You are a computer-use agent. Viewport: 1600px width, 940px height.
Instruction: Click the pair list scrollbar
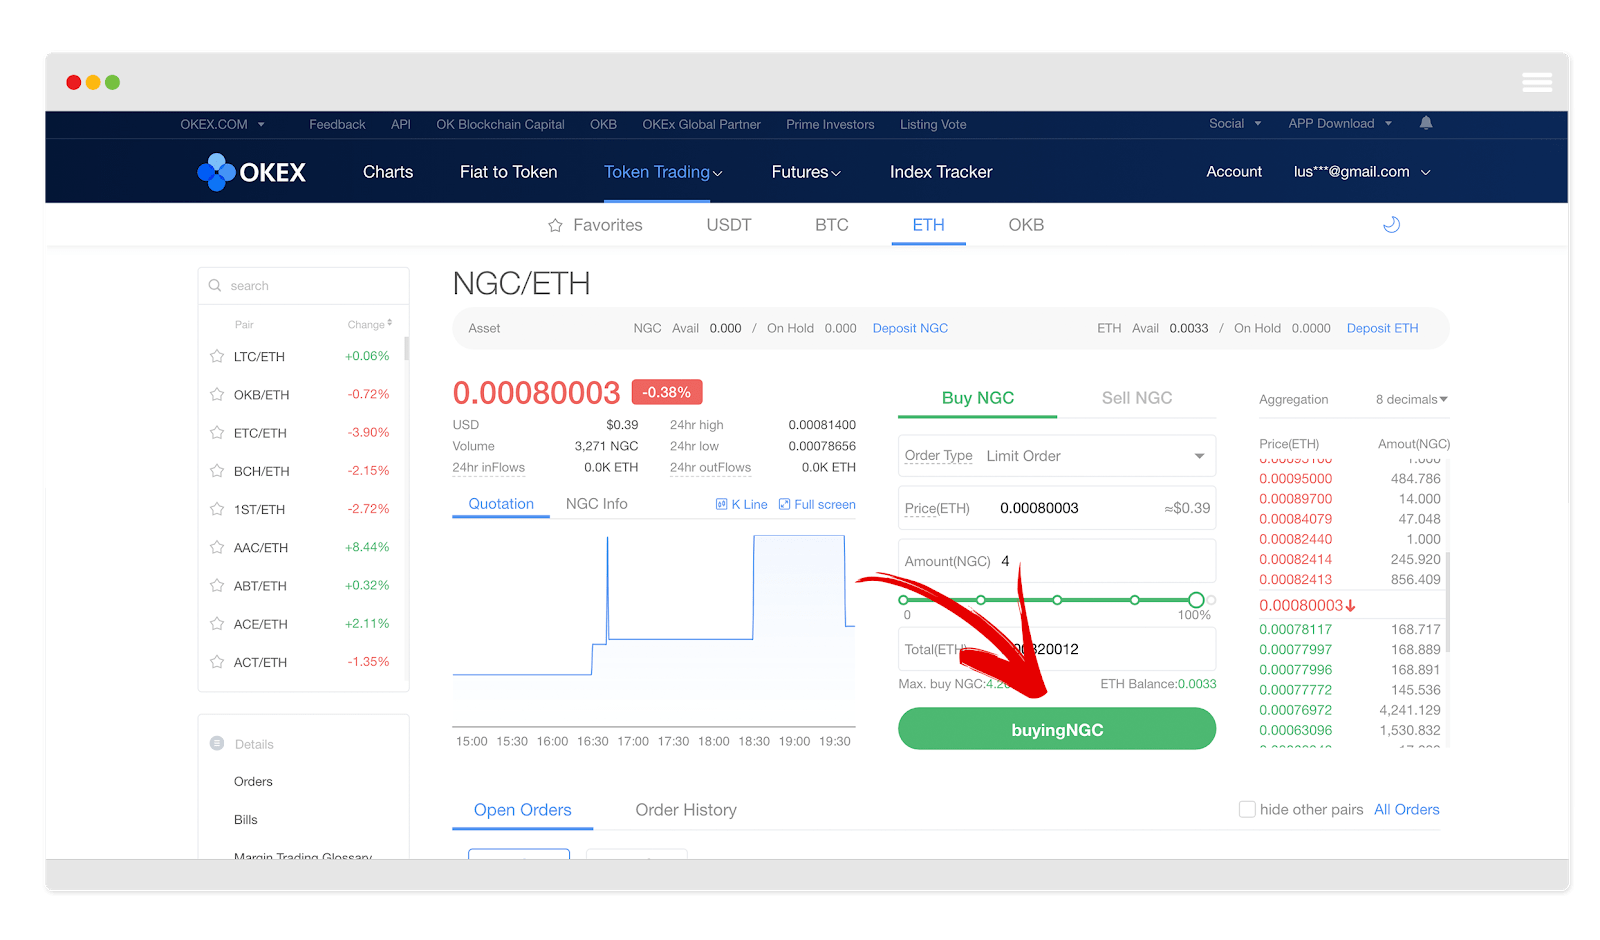tap(406, 348)
